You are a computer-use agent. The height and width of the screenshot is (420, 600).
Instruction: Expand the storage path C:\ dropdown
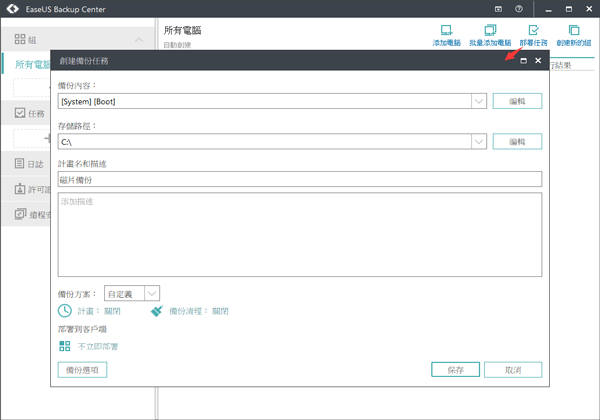[x=479, y=142]
